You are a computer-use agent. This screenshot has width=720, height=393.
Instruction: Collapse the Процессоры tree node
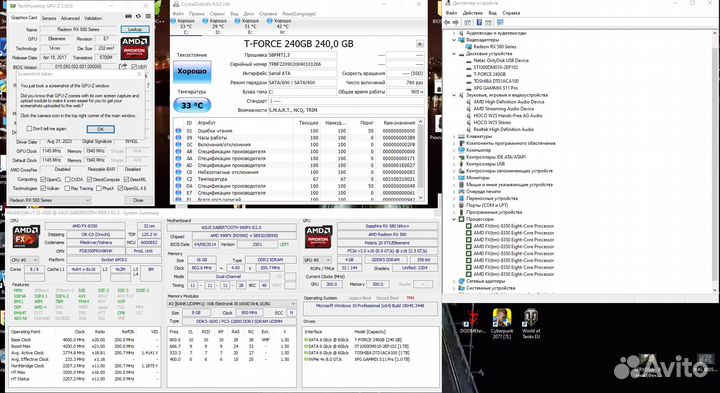(x=454, y=219)
